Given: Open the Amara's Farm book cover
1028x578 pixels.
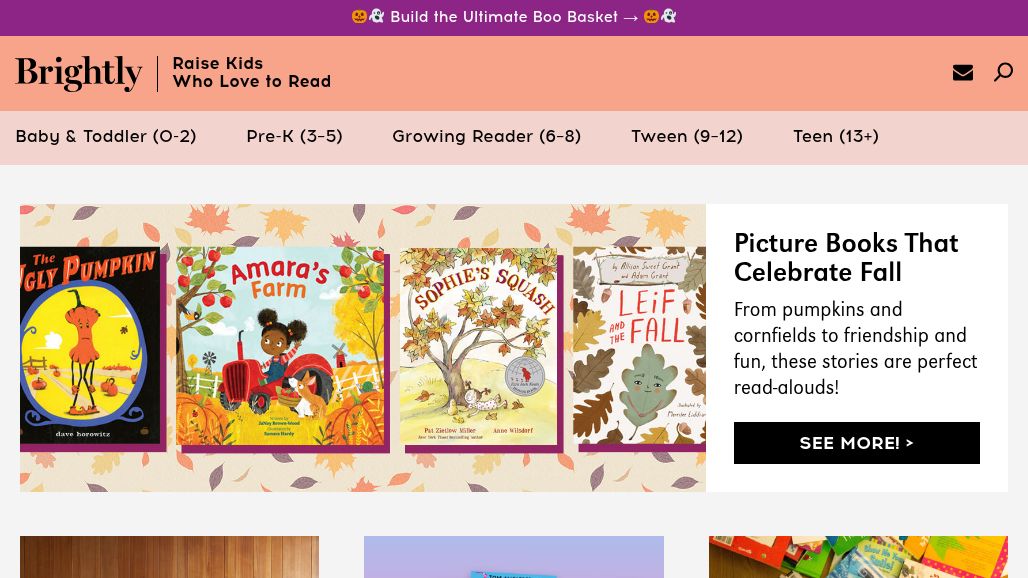Looking at the screenshot, I should coord(280,346).
